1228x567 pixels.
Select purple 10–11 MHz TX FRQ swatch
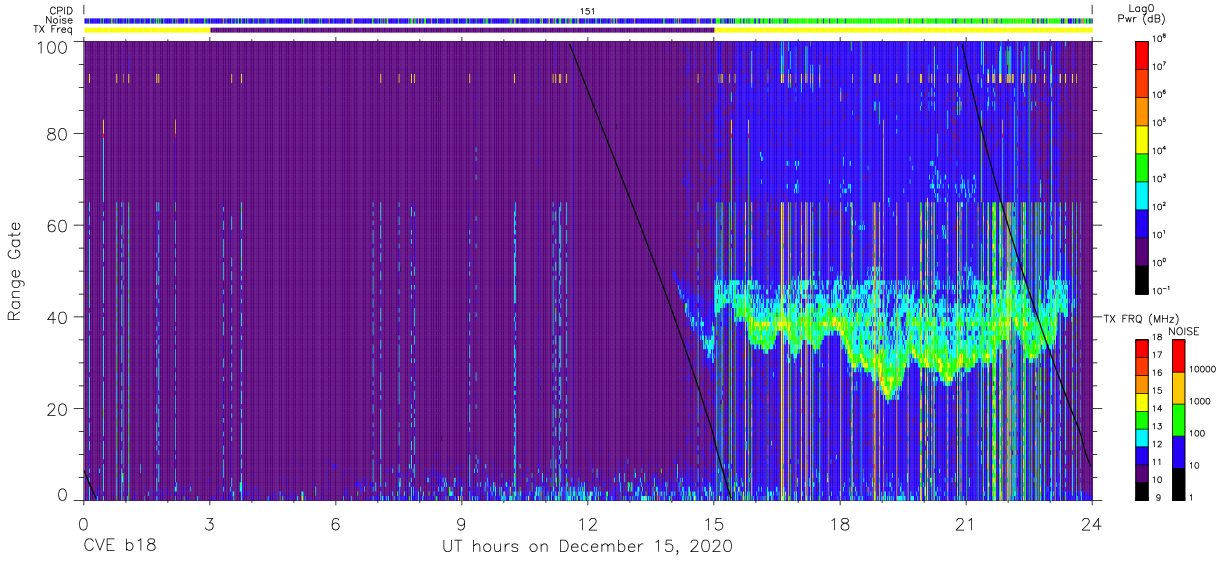(1142, 472)
